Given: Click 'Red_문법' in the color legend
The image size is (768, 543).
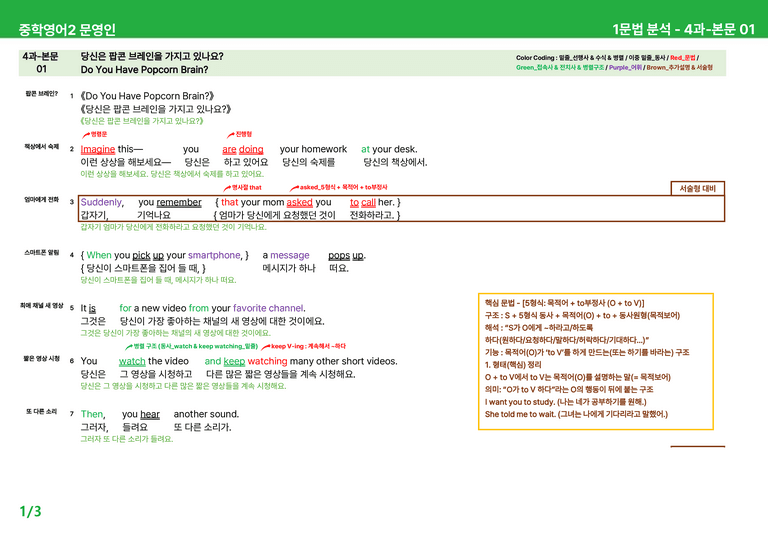Looking at the screenshot, I should pyautogui.click(x=682, y=58).
